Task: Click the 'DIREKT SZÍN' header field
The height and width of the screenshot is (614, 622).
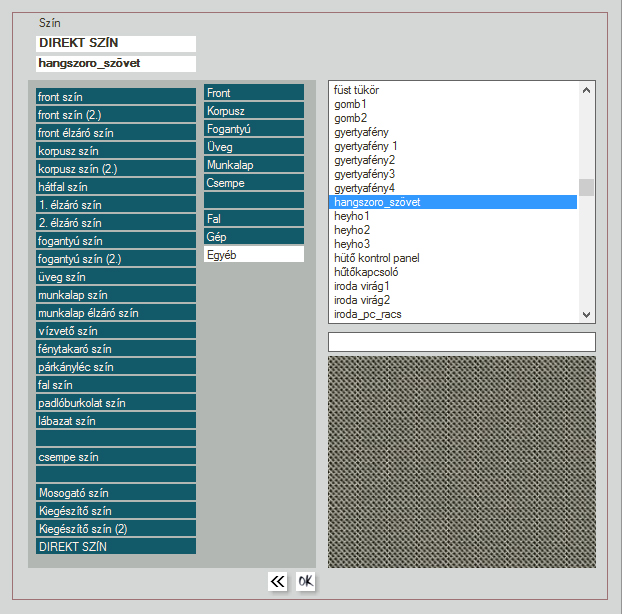Action: (x=116, y=44)
